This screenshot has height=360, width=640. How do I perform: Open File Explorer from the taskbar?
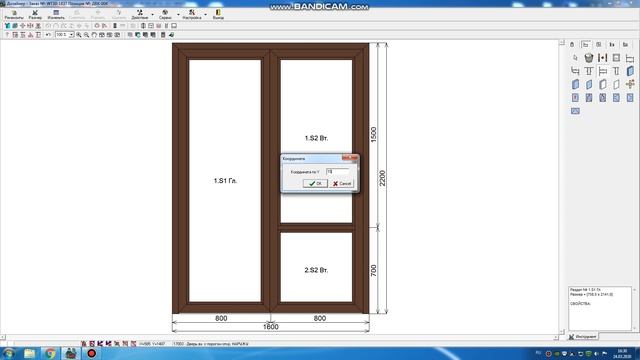click(x=29, y=353)
